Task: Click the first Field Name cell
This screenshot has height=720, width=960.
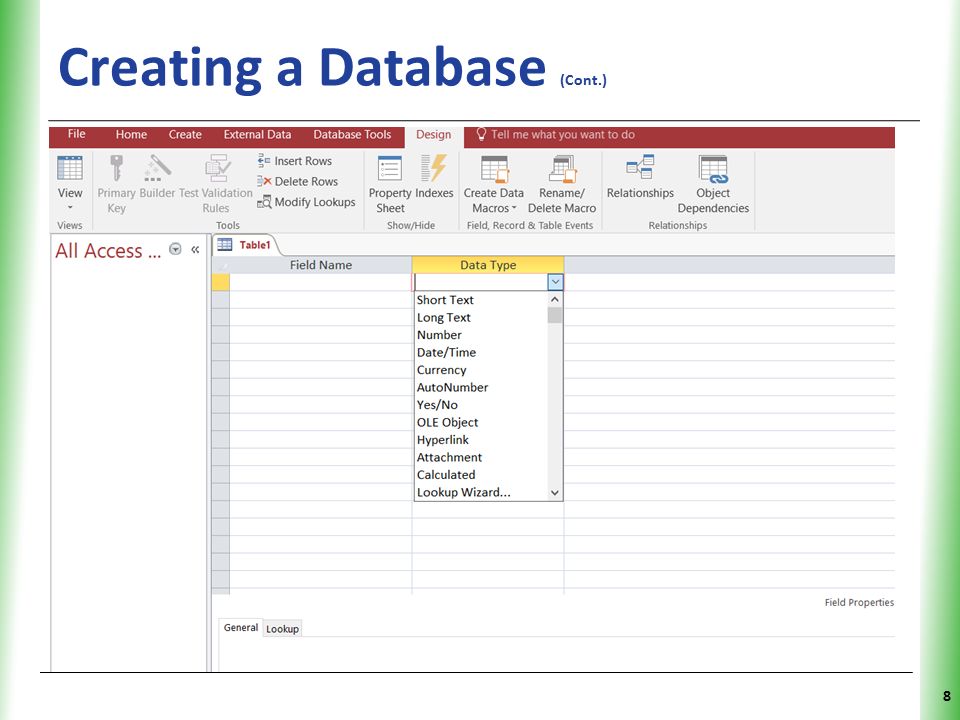Action: (321, 282)
